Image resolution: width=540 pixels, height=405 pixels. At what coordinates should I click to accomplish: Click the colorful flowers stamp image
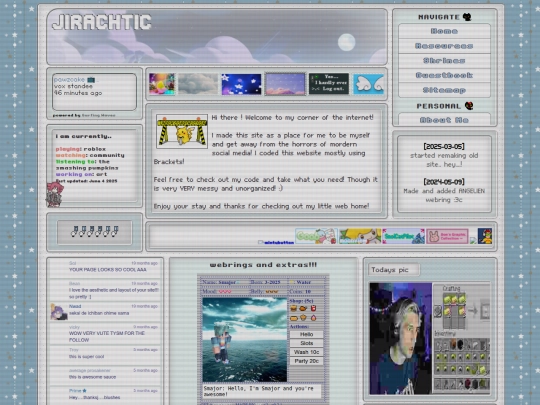point(162,84)
